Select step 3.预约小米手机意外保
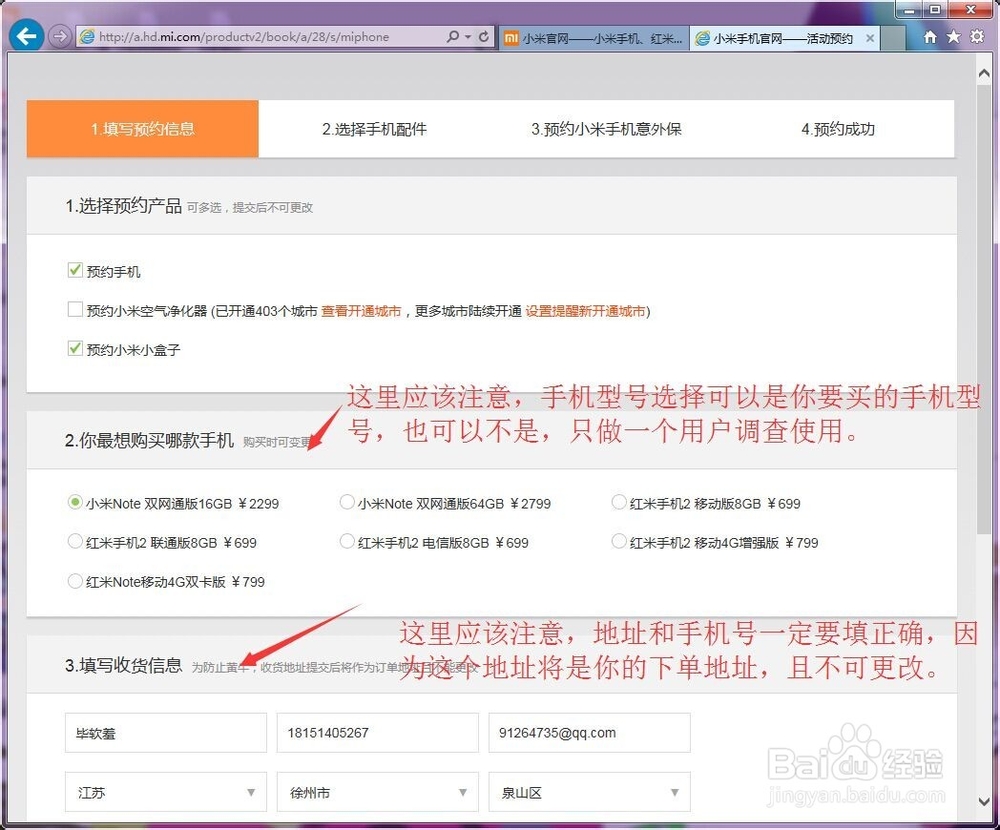The width and height of the screenshot is (1000, 830). (607, 129)
